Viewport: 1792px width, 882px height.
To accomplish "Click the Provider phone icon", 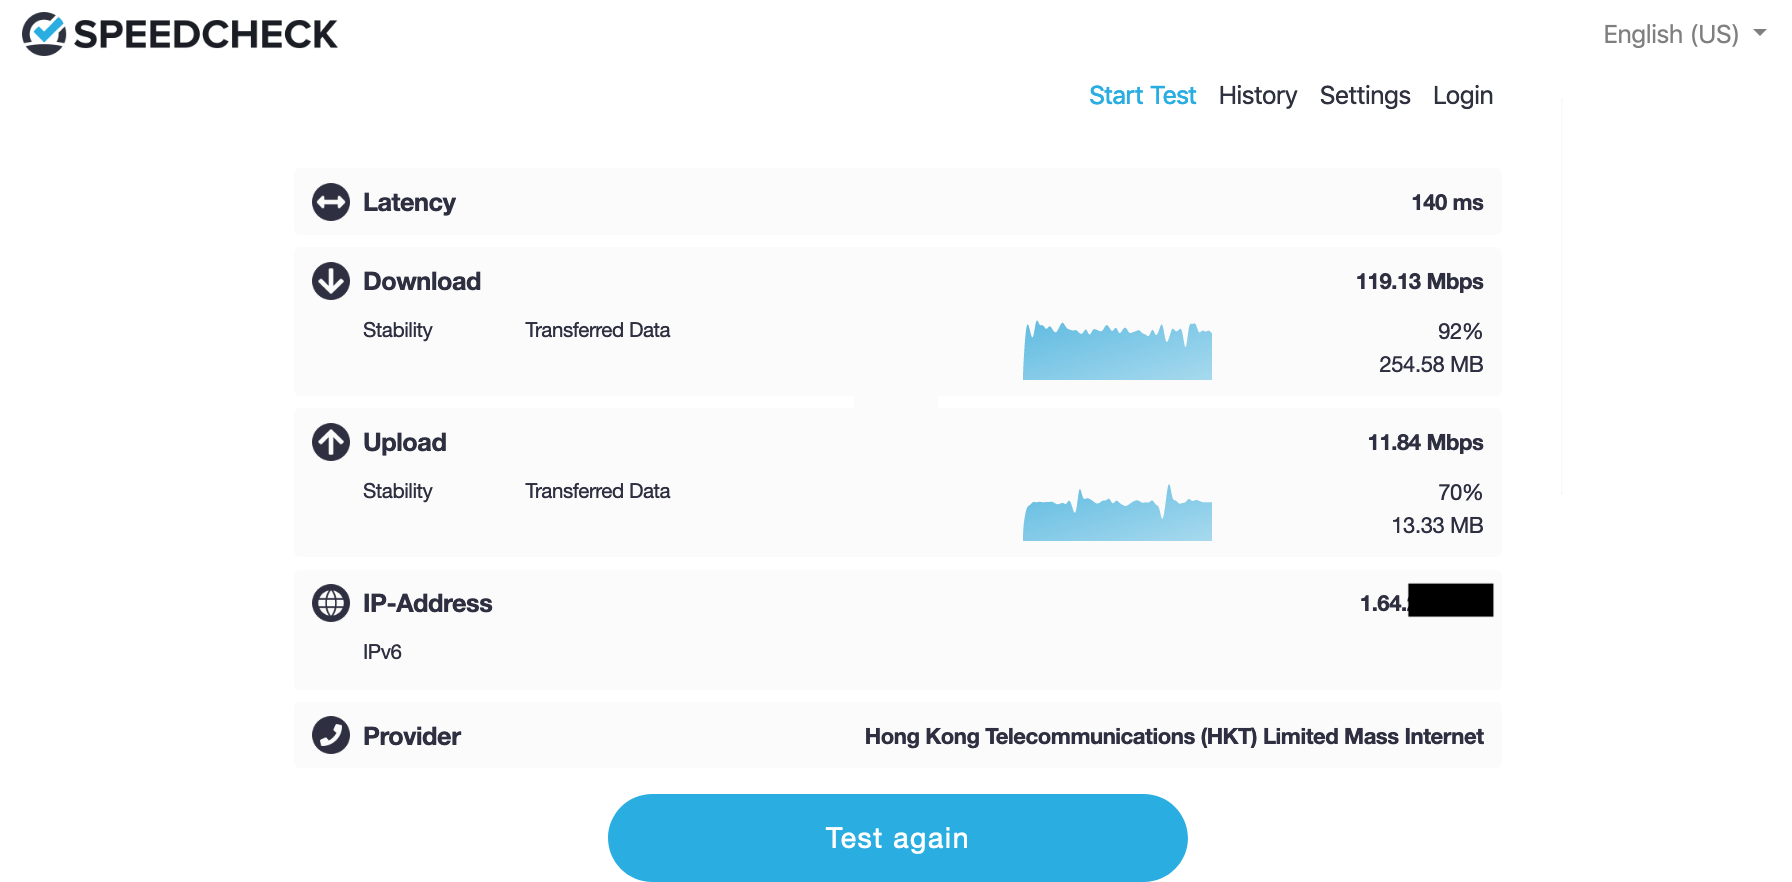I will (x=331, y=735).
